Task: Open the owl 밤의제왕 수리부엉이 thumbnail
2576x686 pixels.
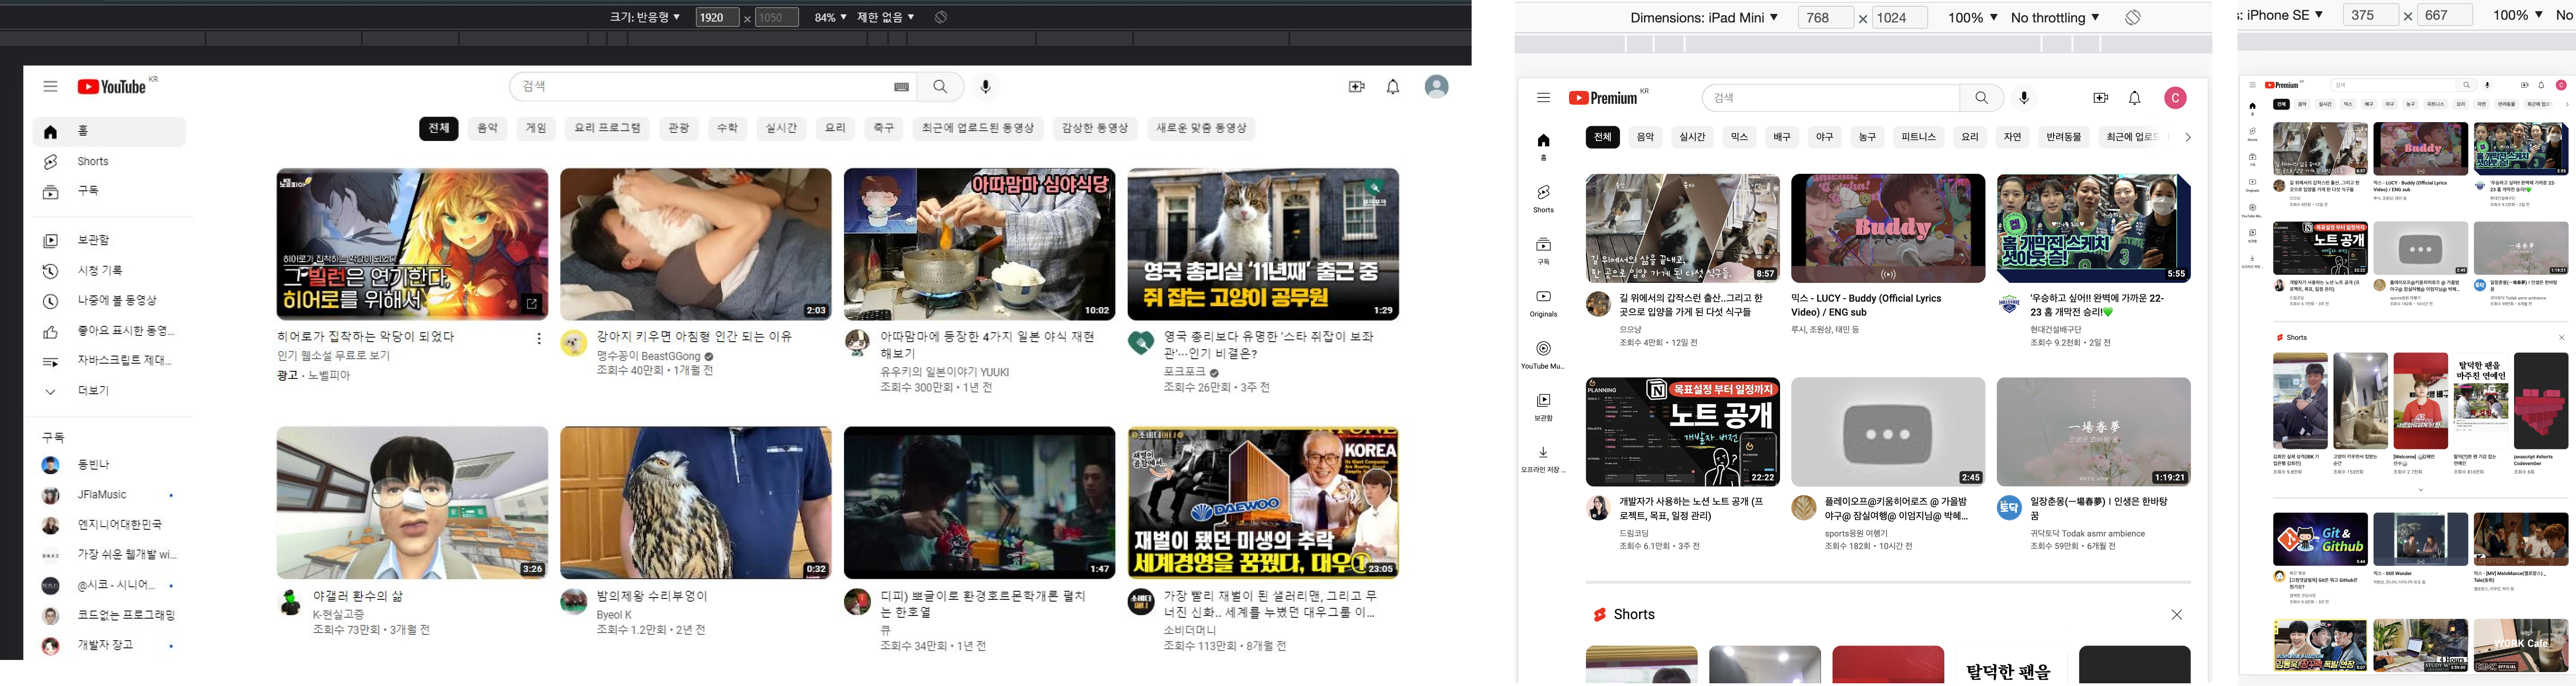Action: pyautogui.click(x=695, y=503)
